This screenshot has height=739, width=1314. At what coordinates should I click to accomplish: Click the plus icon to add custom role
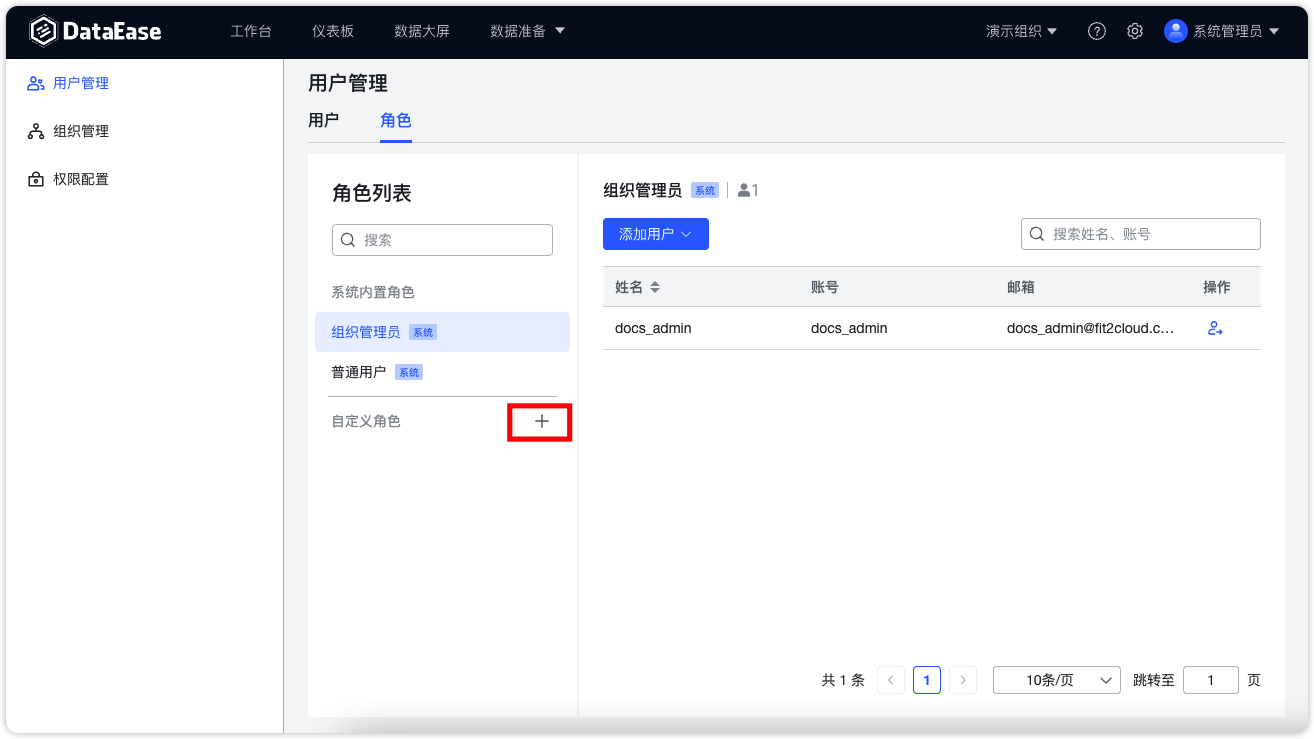[541, 422]
